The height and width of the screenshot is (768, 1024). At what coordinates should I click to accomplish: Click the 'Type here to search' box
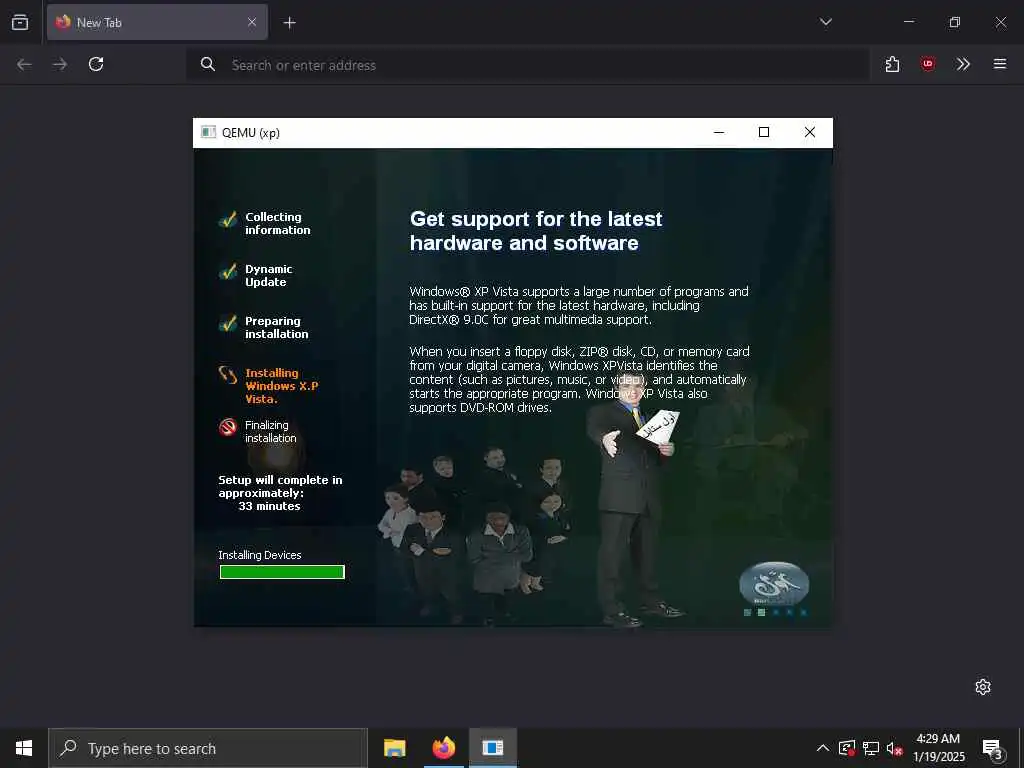click(x=208, y=748)
